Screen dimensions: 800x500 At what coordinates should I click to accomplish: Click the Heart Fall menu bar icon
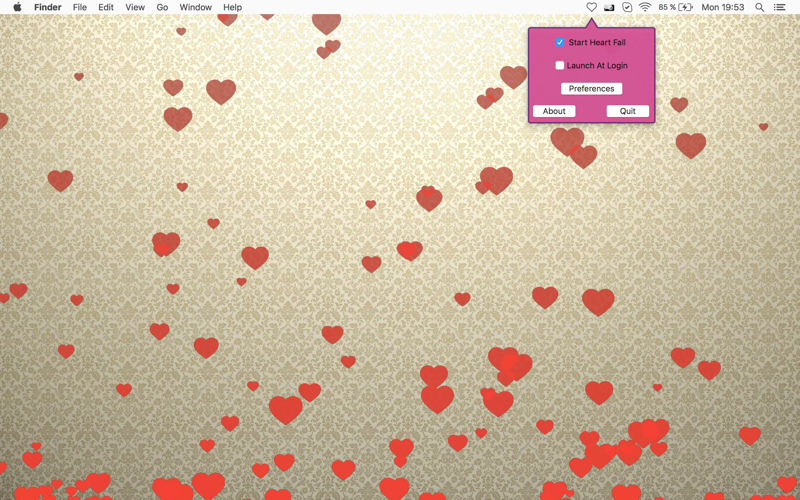coord(591,7)
